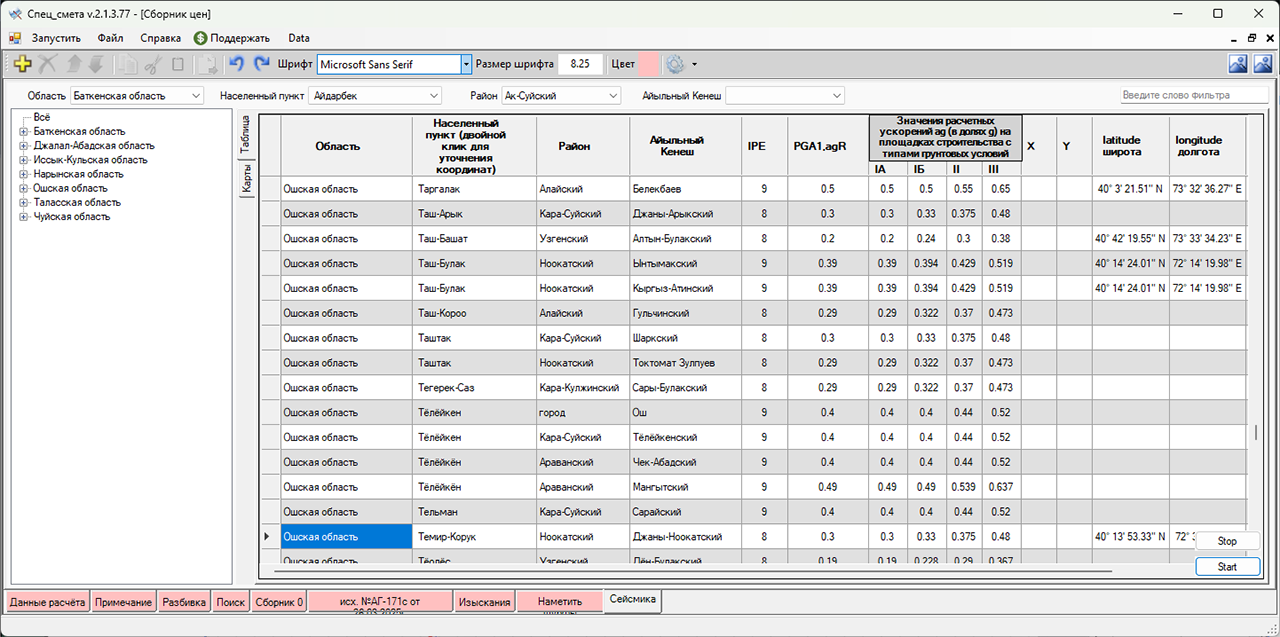Click the green dollar Поддержать icon
1280x637 pixels.
tap(200, 38)
